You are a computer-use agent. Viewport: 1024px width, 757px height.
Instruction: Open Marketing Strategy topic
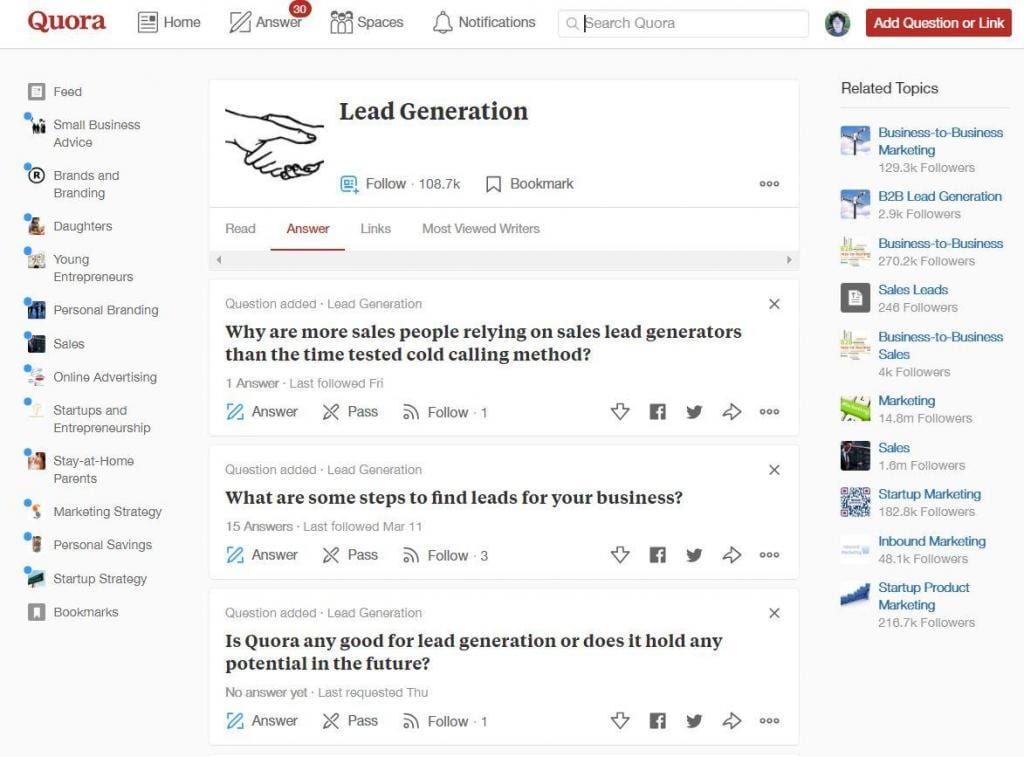pyautogui.click(x=95, y=511)
